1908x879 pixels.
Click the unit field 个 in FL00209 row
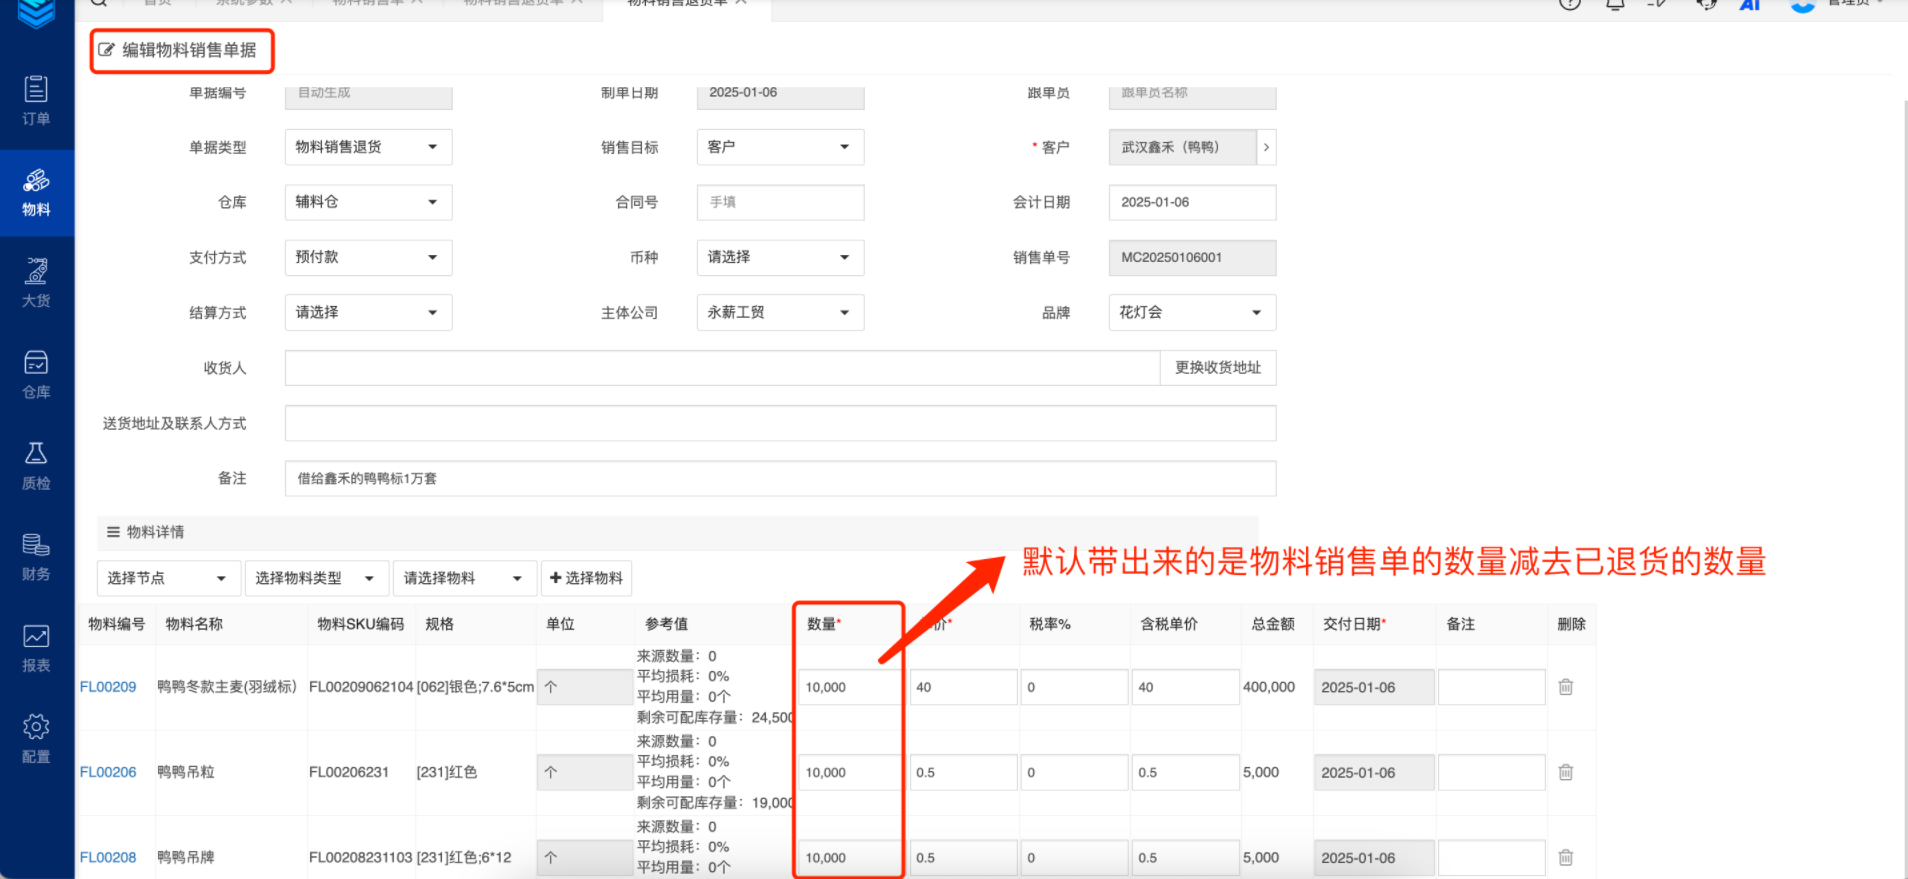click(584, 687)
